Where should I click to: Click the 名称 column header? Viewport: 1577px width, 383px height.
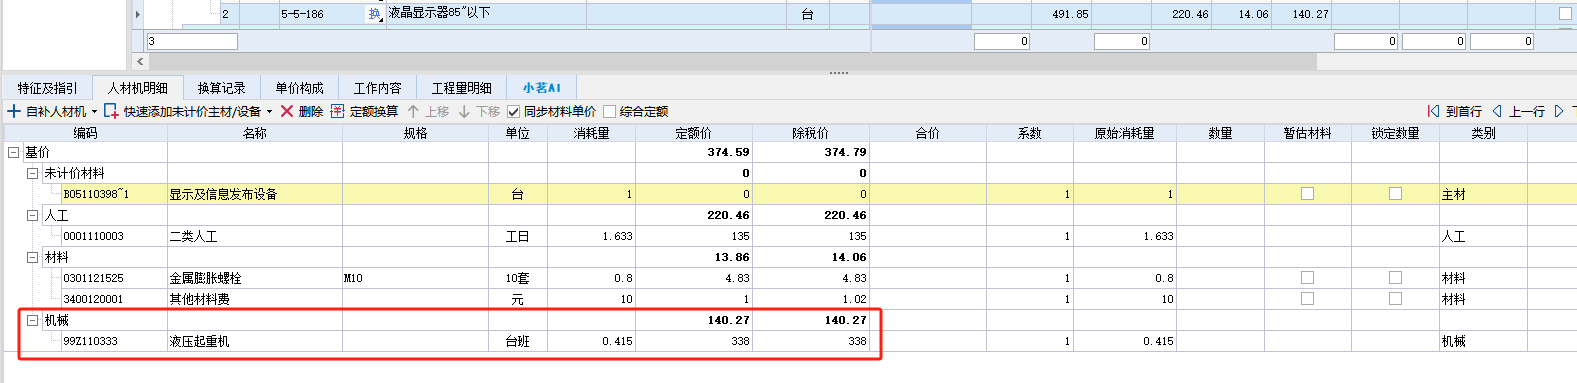(255, 133)
